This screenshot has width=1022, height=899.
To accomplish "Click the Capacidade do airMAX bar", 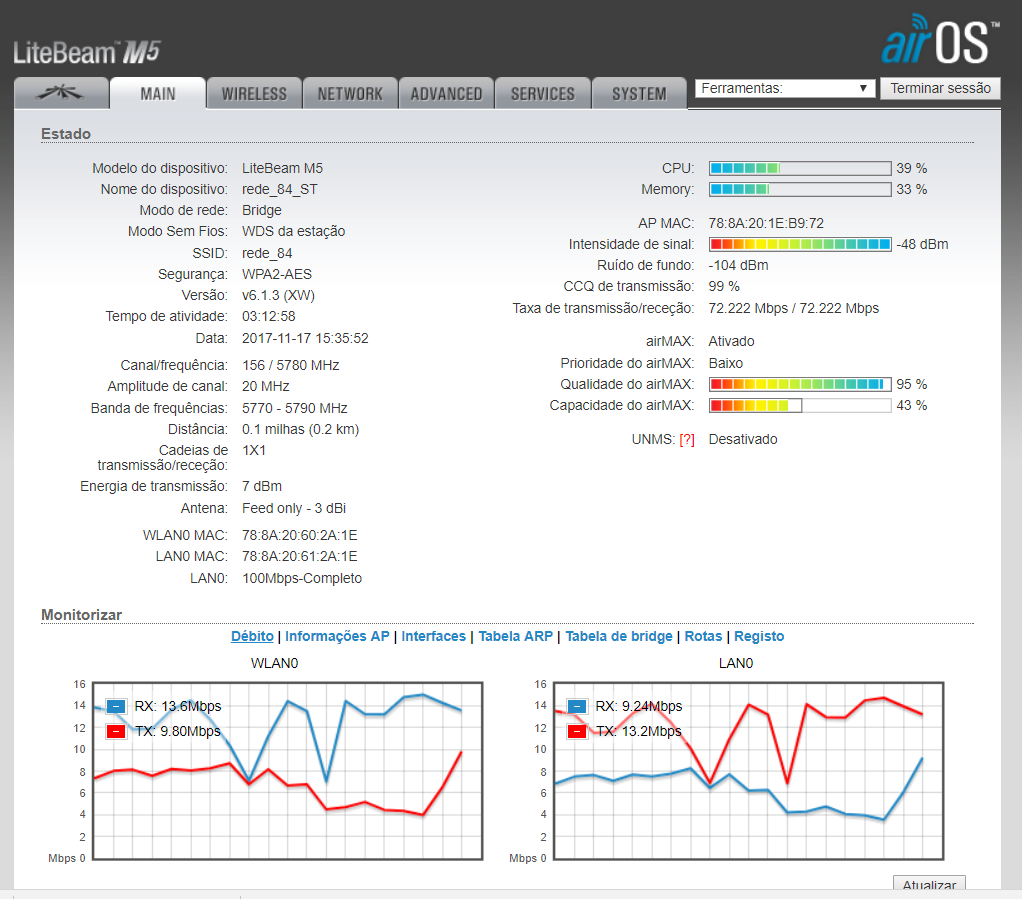I will (x=800, y=405).
